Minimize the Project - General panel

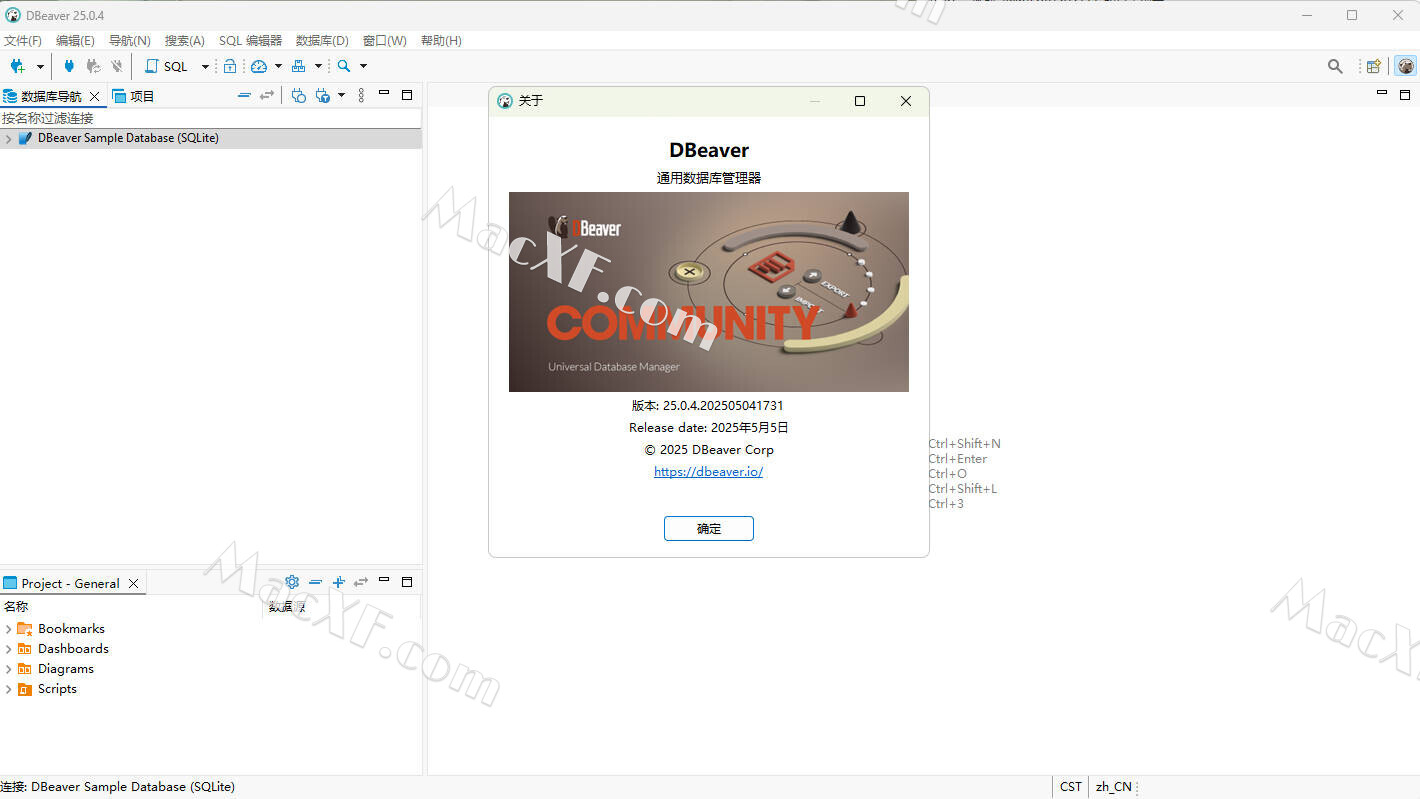pyautogui.click(x=384, y=580)
